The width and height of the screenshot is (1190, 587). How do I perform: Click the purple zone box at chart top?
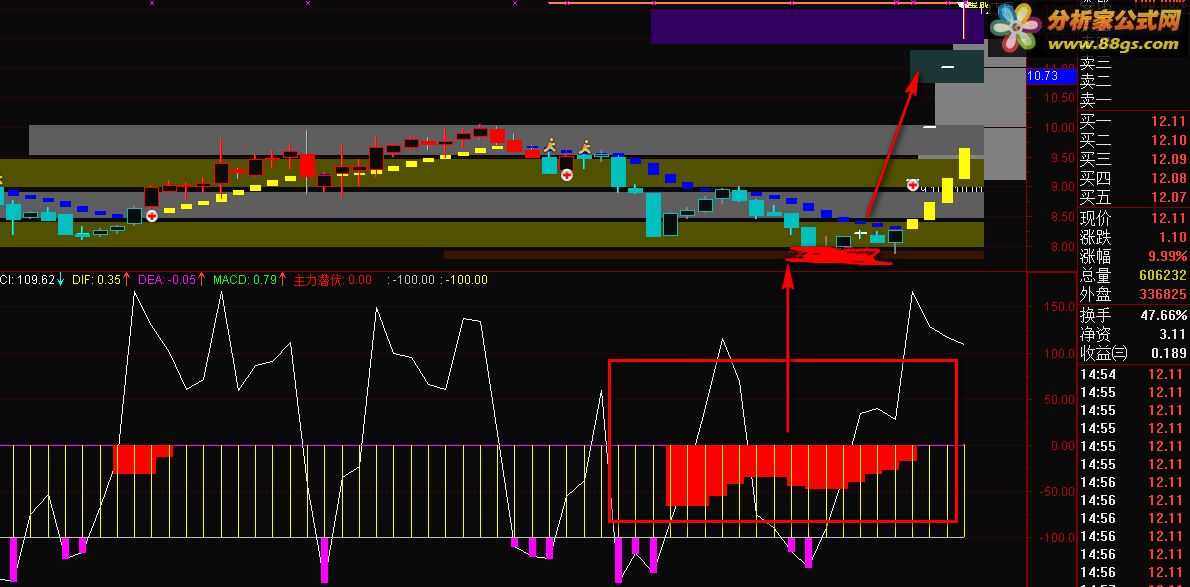(817, 26)
